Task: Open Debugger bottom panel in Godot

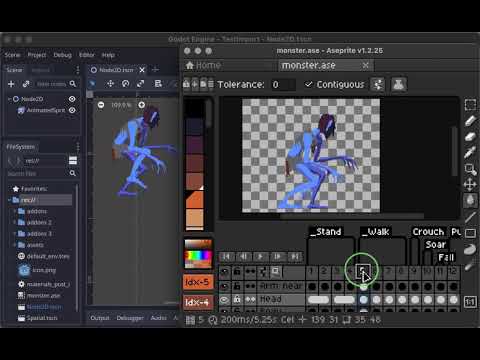Action: (x=130, y=318)
